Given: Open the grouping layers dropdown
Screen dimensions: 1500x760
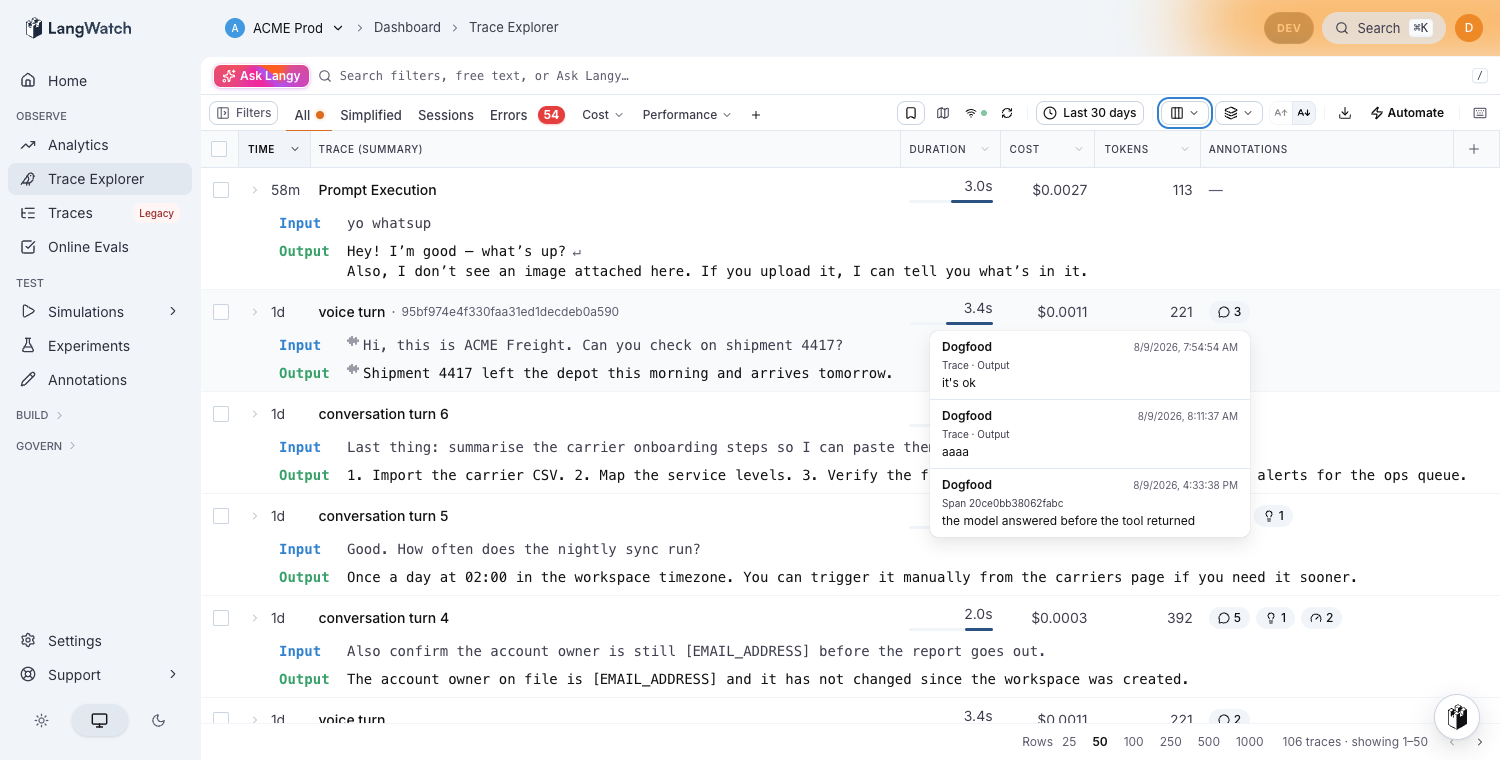Looking at the screenshot, I should 1239,113.
